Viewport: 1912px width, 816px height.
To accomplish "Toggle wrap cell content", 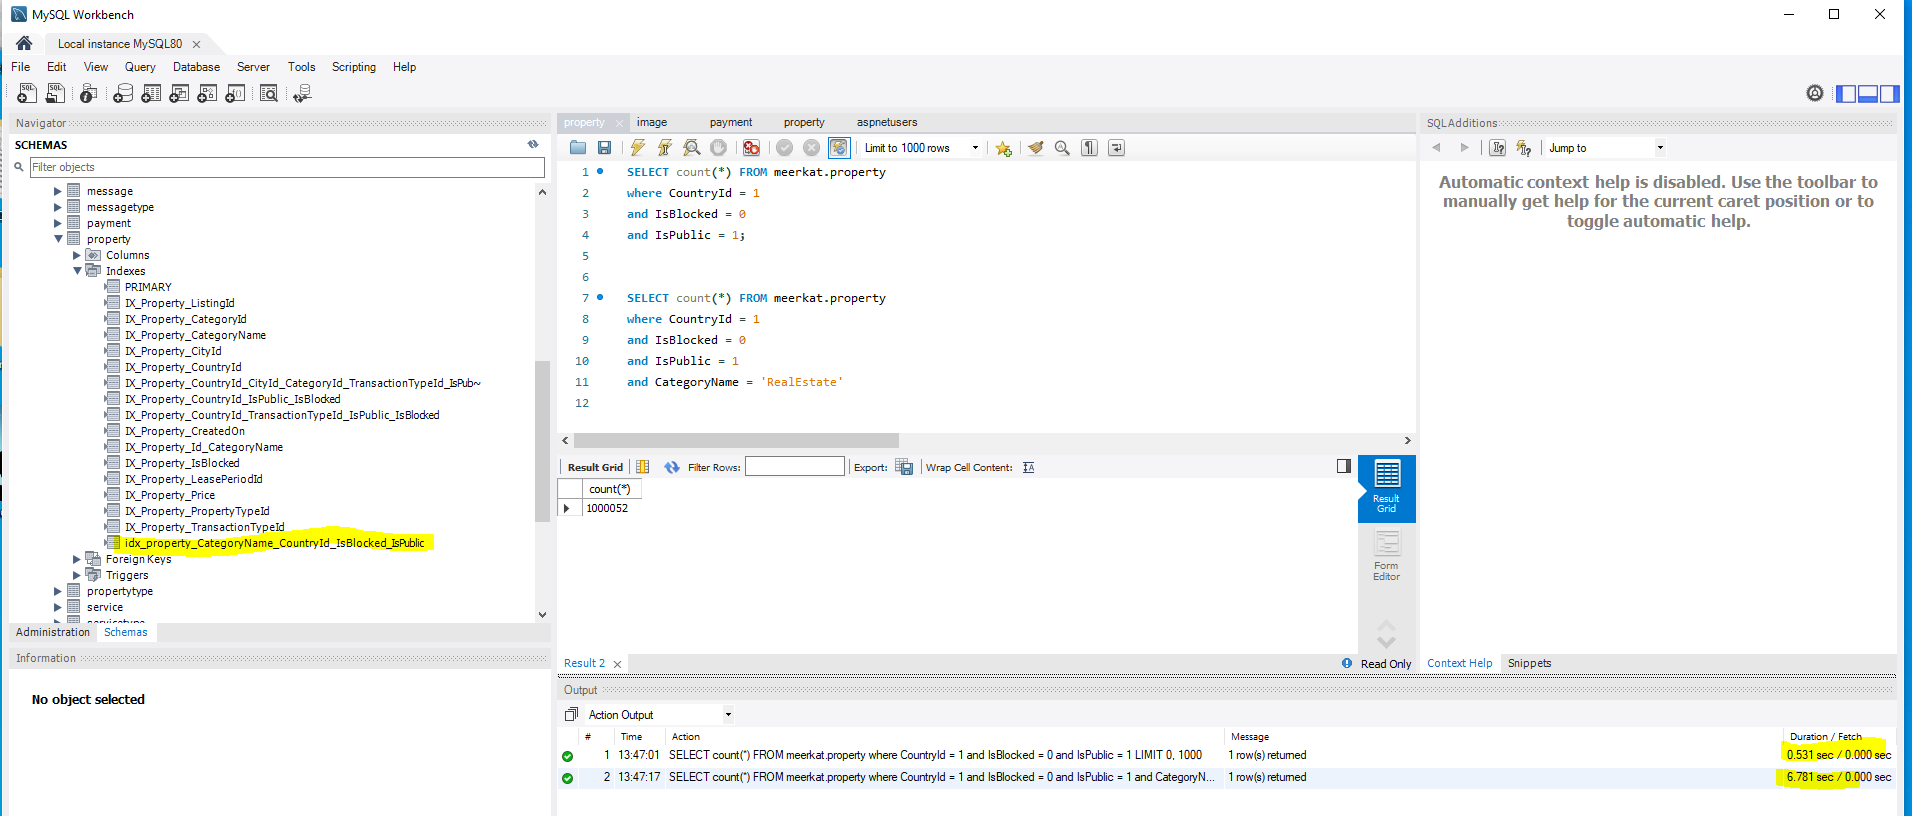I will [1028, 467].
